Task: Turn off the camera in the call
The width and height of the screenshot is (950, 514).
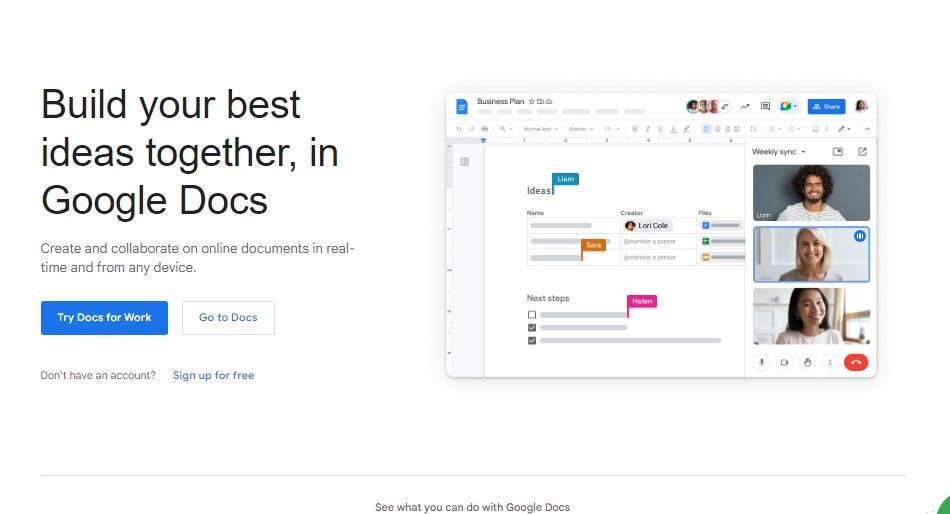Action: click(x=785, y=362)
